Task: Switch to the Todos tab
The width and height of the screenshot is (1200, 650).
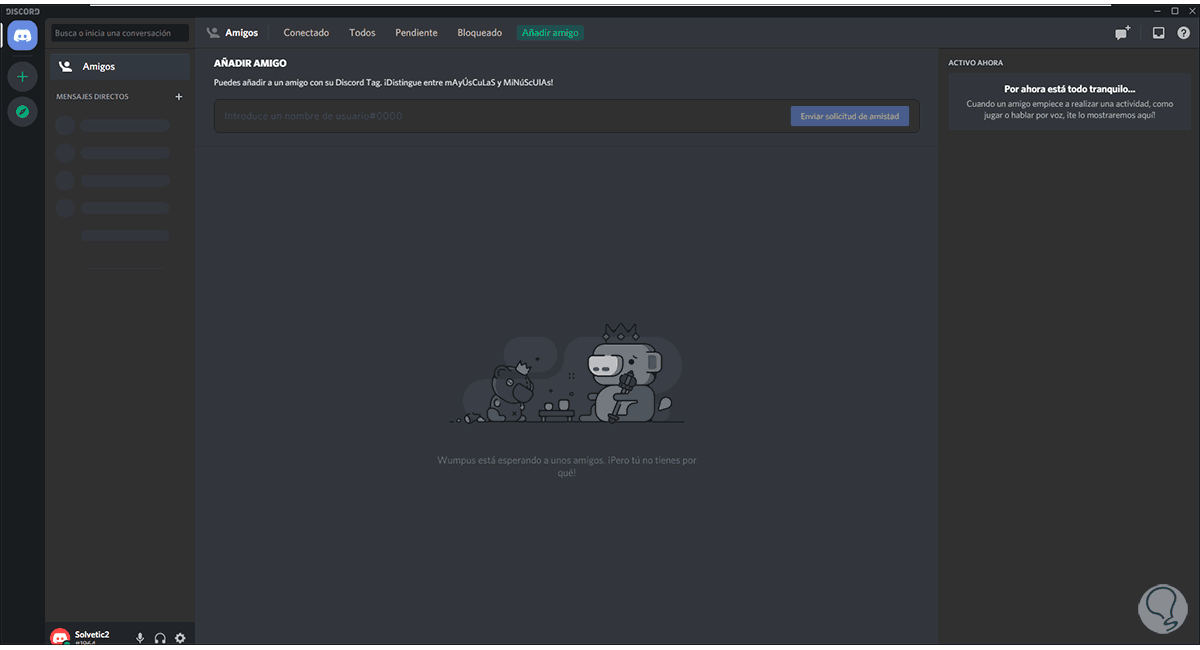Action: click(362, 33)
